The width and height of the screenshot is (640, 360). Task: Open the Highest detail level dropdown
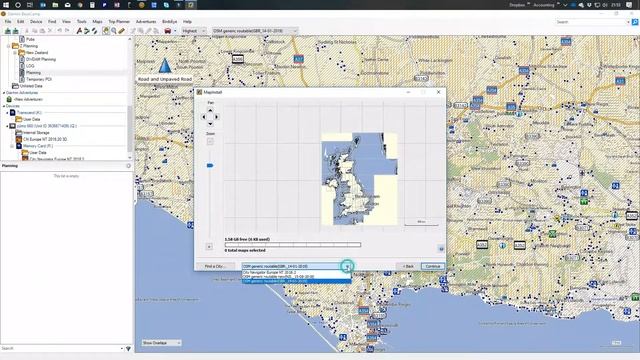tap(194, 31)
